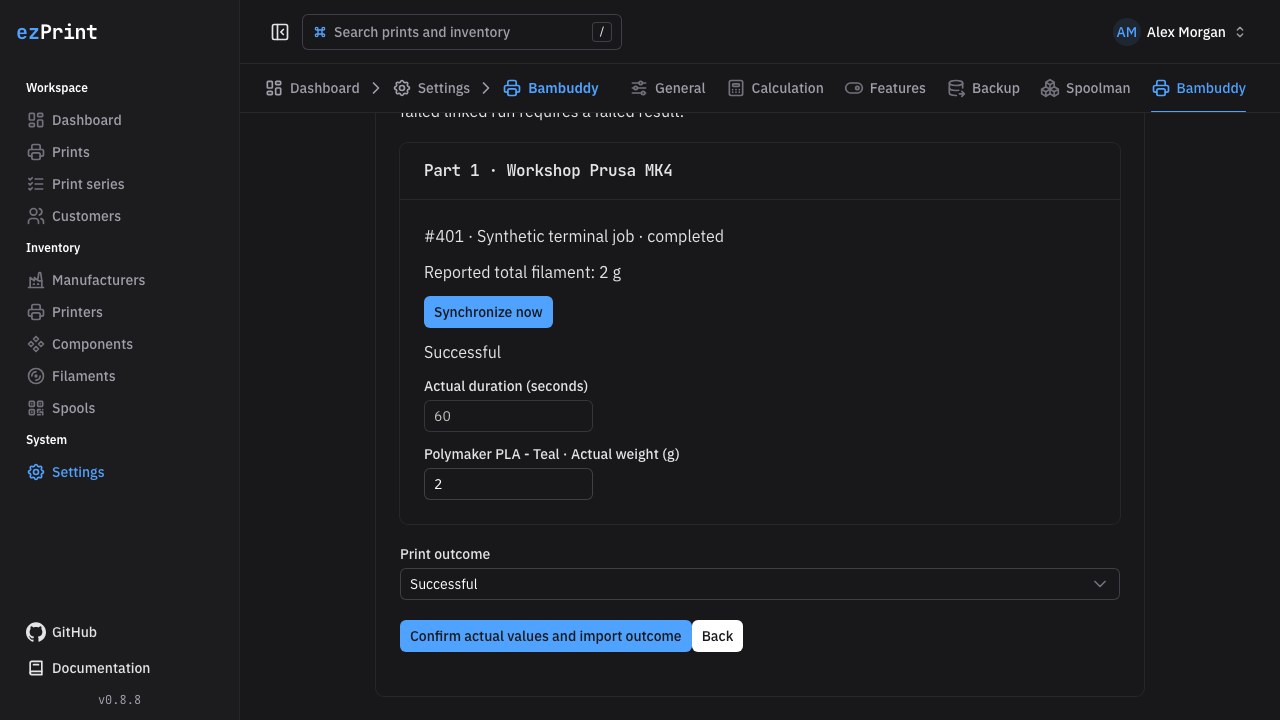Open the Backup tab
The width and height of the screenshot is (1280, 720).
tap(984, 88)
